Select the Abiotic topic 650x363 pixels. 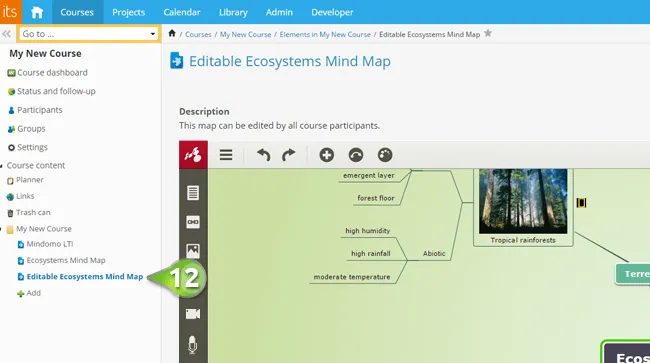(434, 254)
